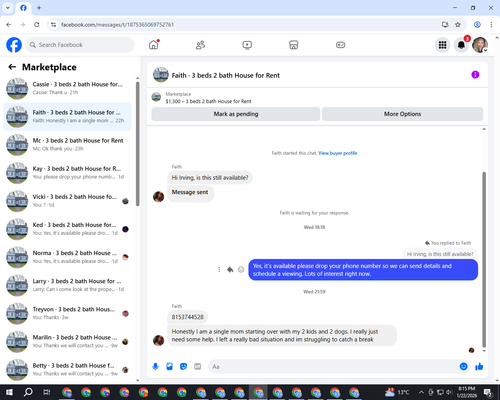
Task: Click the chat header listing thumbnail
Action: [161, 75]
